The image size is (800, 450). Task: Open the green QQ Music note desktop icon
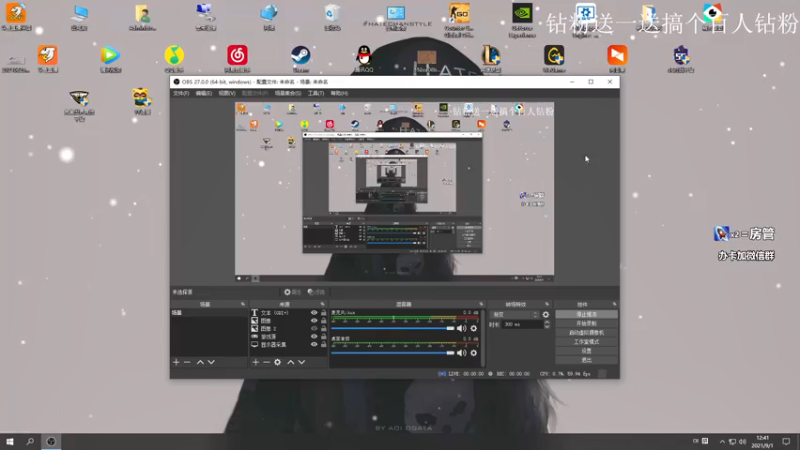coord(174,59)
